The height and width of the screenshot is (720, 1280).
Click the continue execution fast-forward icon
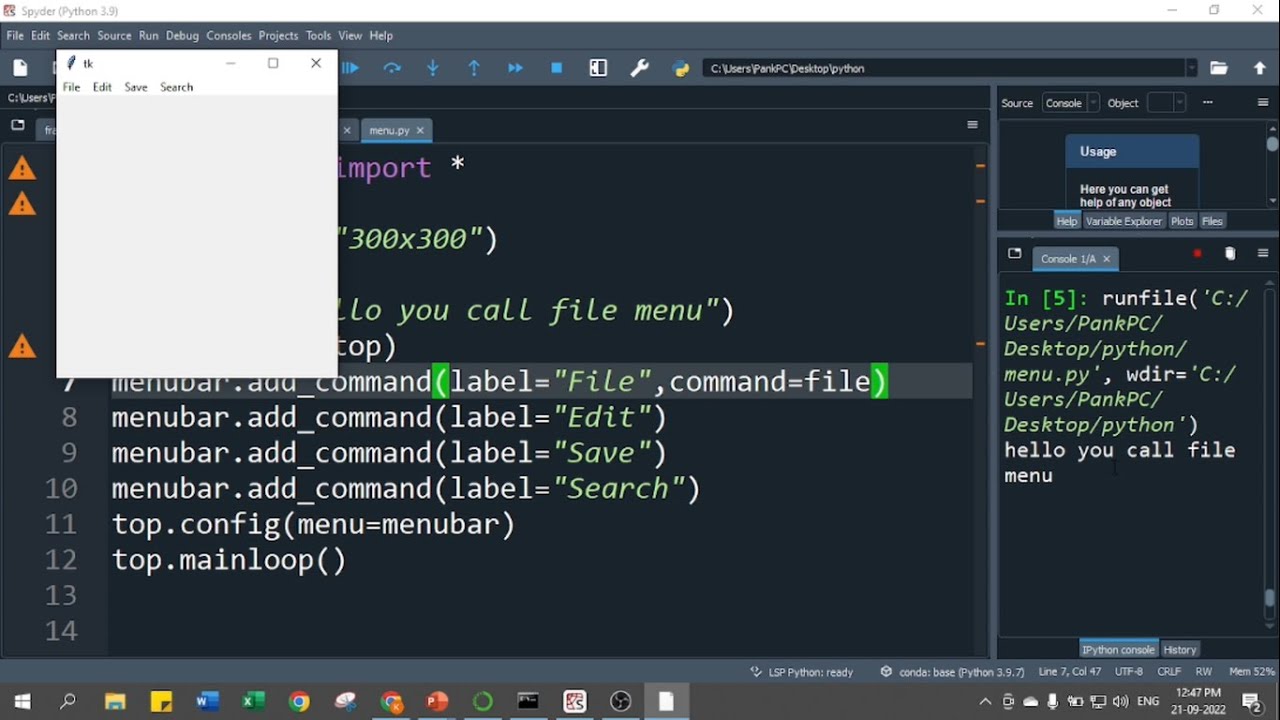tap(515, 68)
